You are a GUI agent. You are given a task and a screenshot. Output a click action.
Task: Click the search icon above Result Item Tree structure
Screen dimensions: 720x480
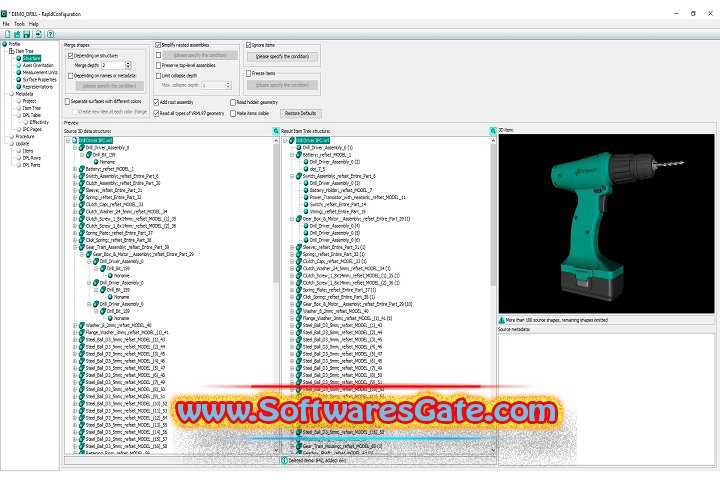point(493,131)
